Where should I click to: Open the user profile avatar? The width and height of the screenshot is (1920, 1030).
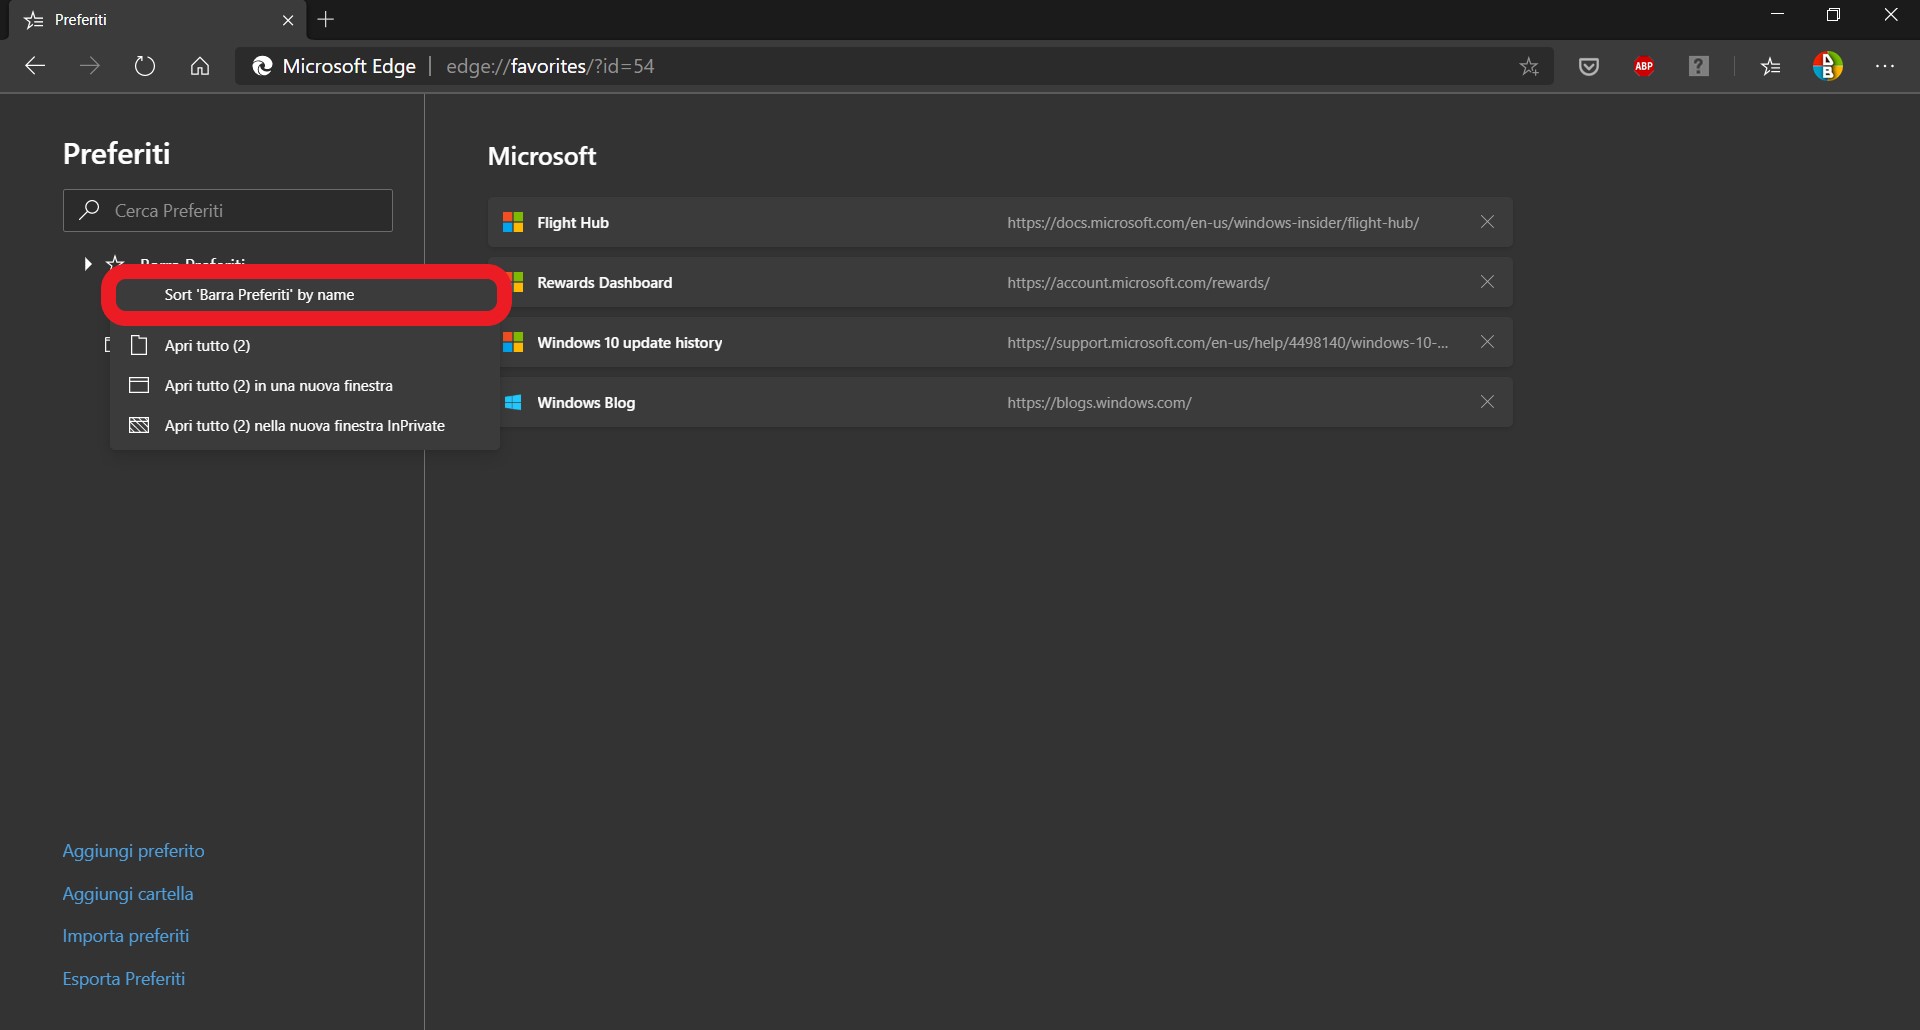1827,66
